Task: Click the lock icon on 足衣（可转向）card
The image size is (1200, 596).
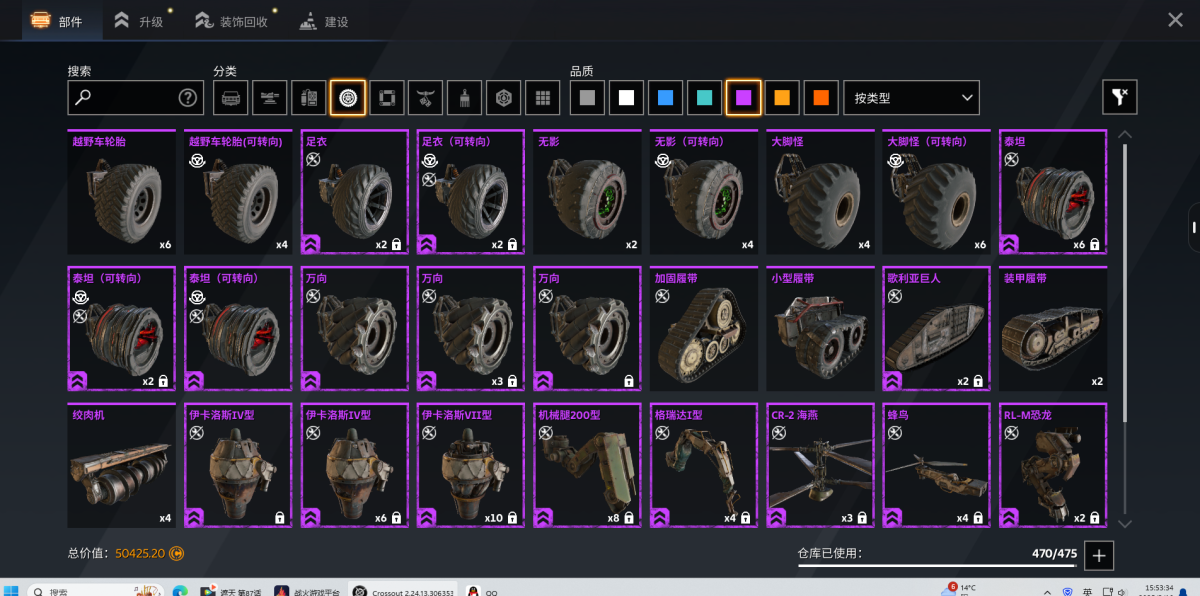Action: 512,244
